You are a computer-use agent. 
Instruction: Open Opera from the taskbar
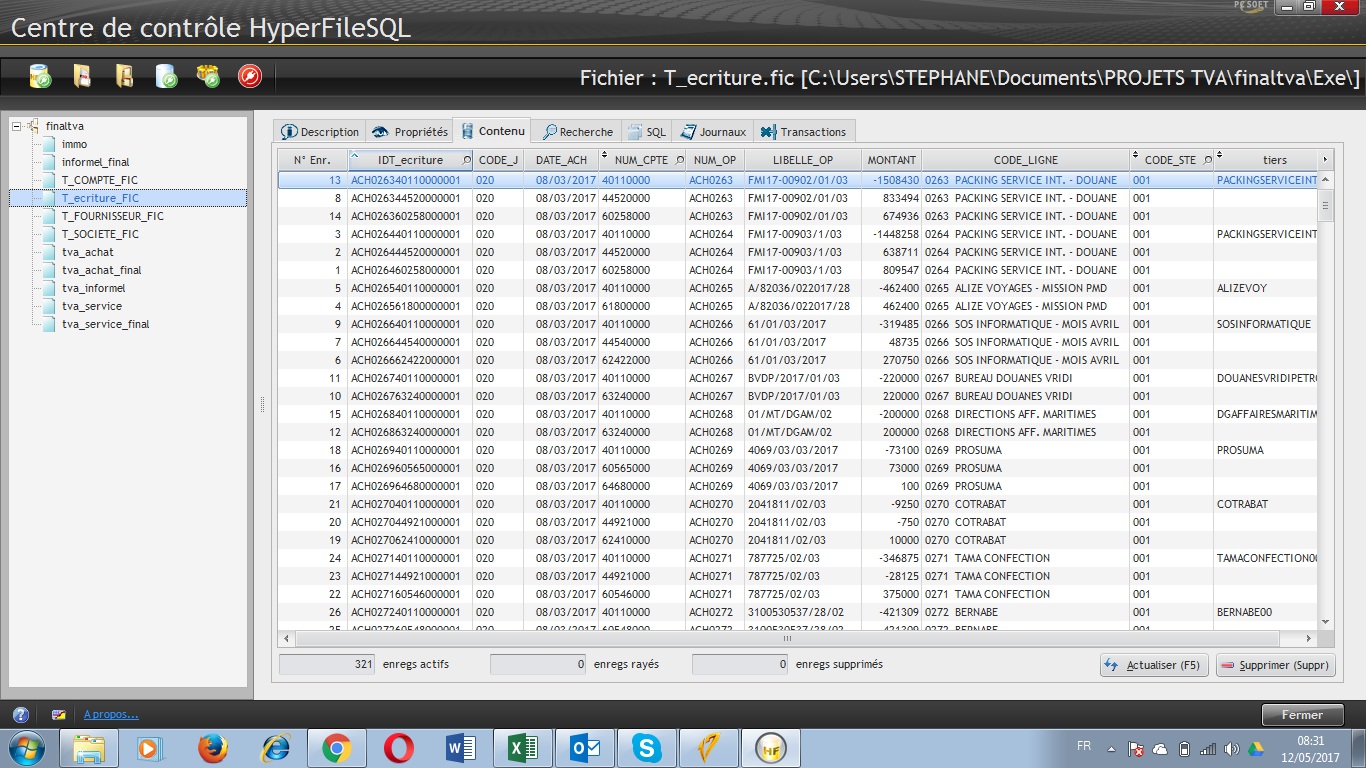coord(398,747)
